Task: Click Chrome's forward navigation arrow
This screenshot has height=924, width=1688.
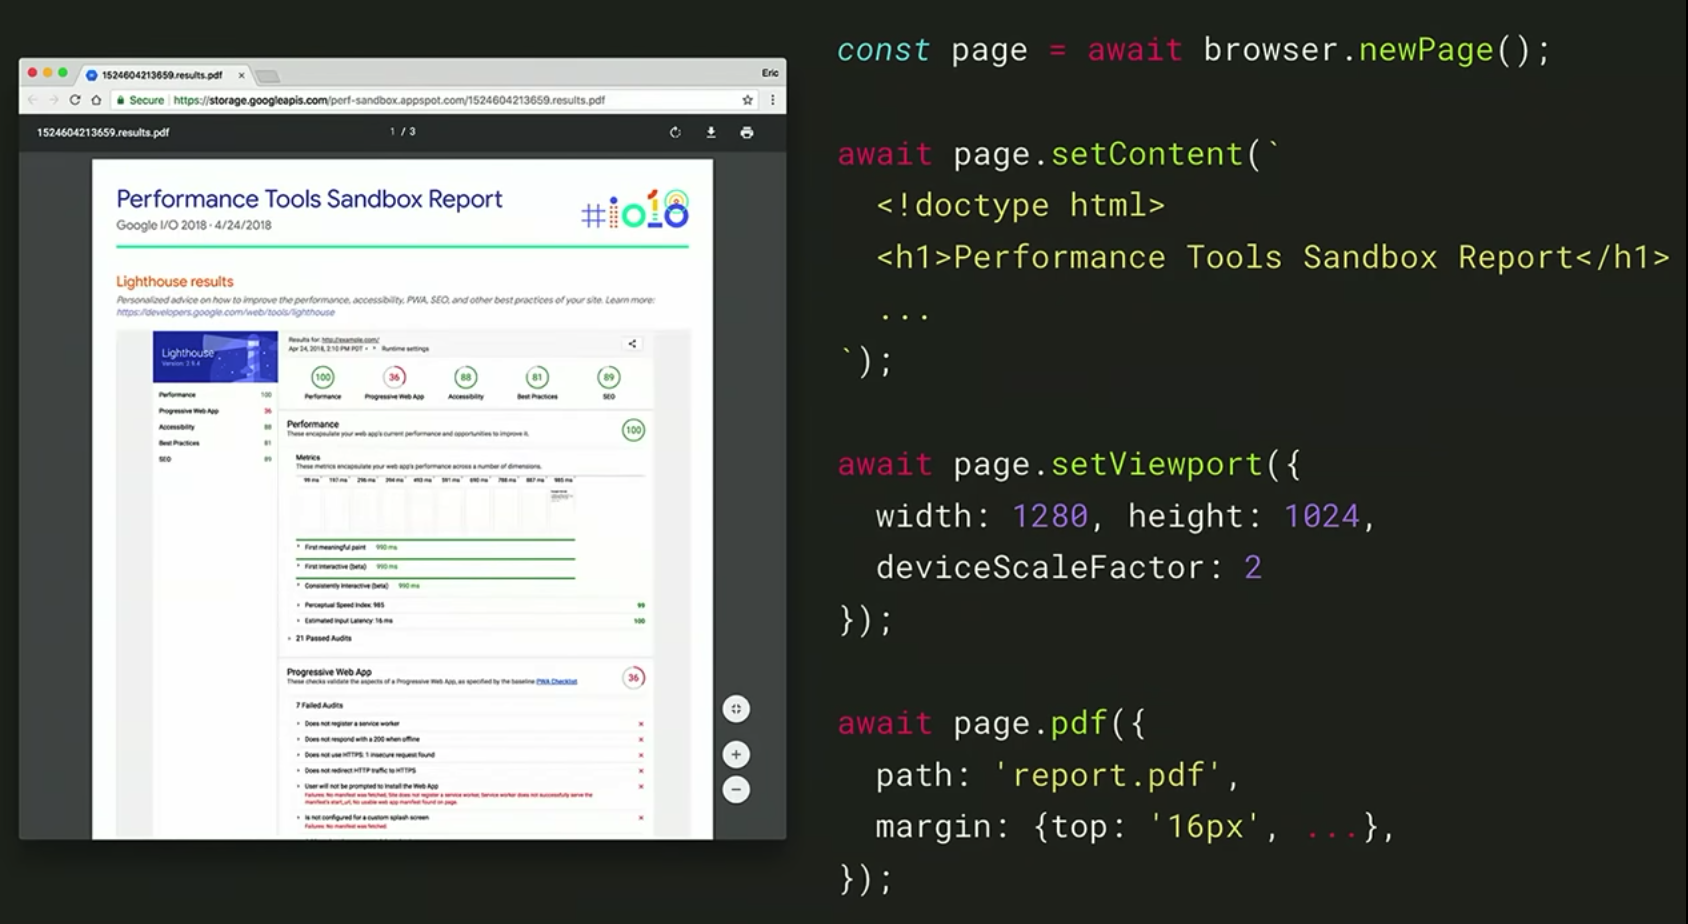Action: tap(54, 100)
